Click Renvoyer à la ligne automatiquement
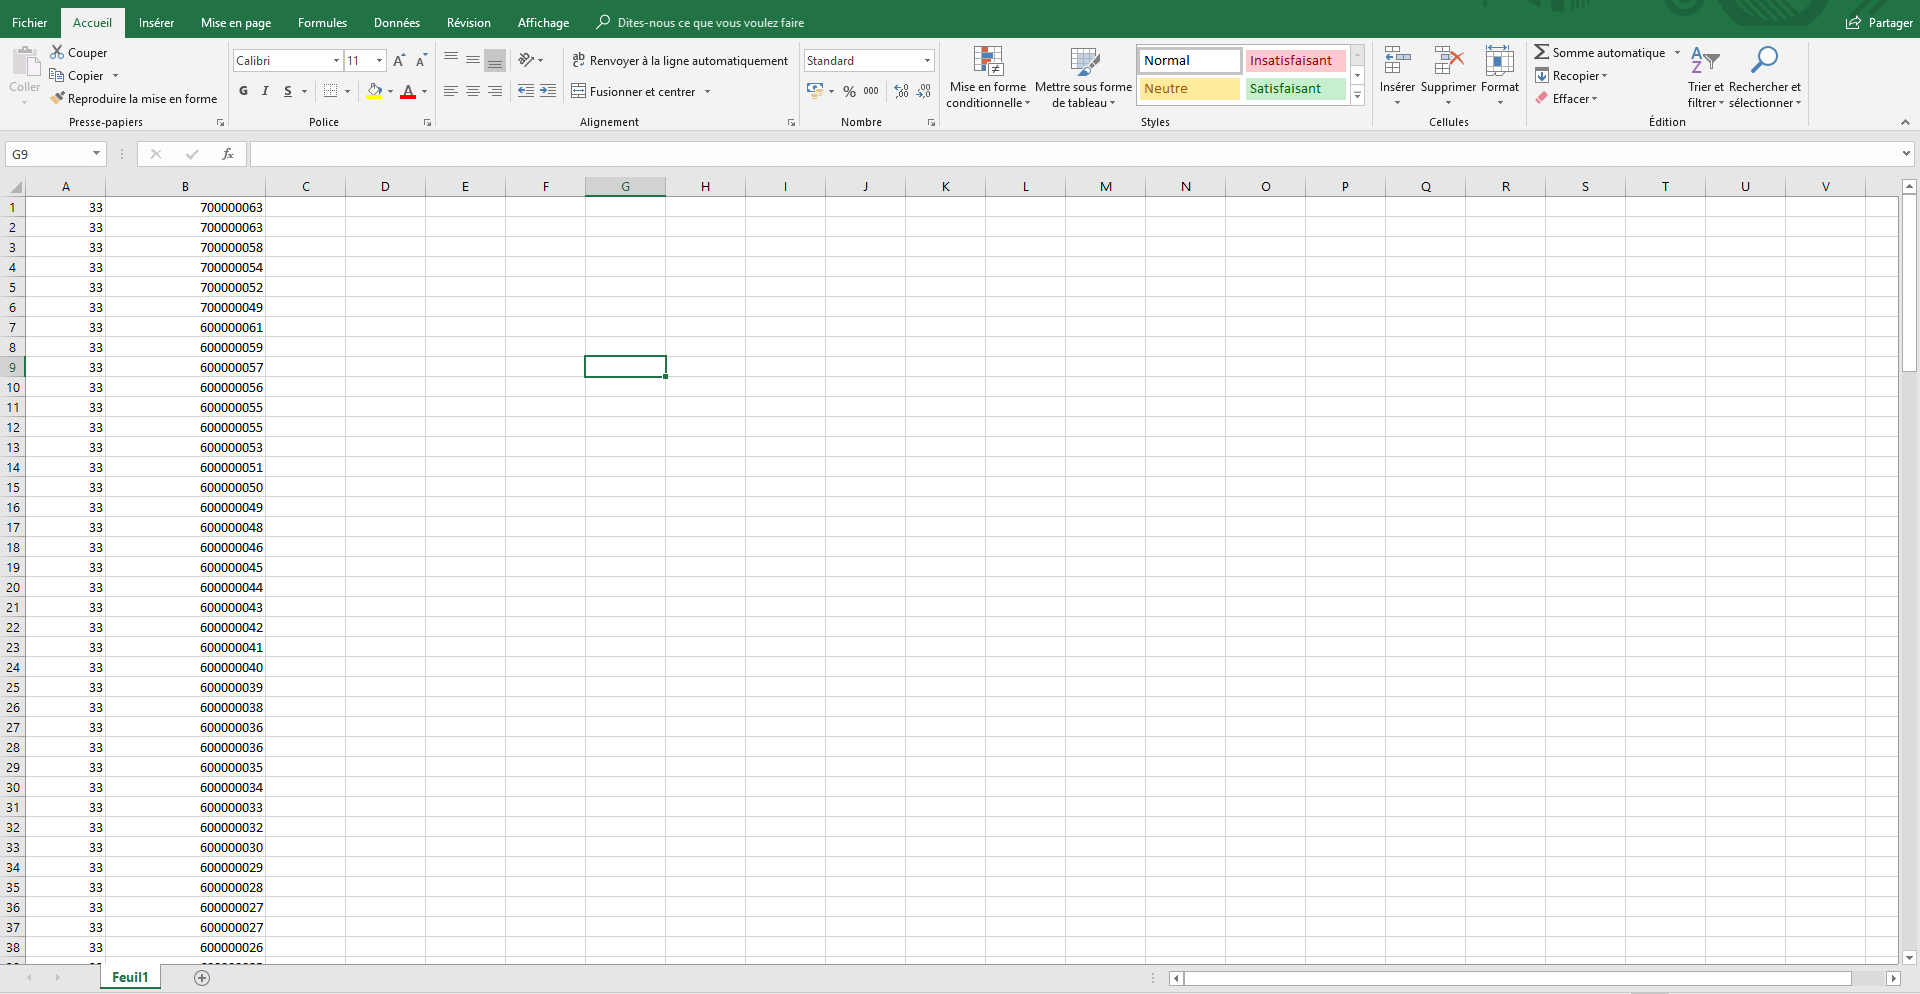Viewport: 1920px width, 994px height. [x=680, y=61]
